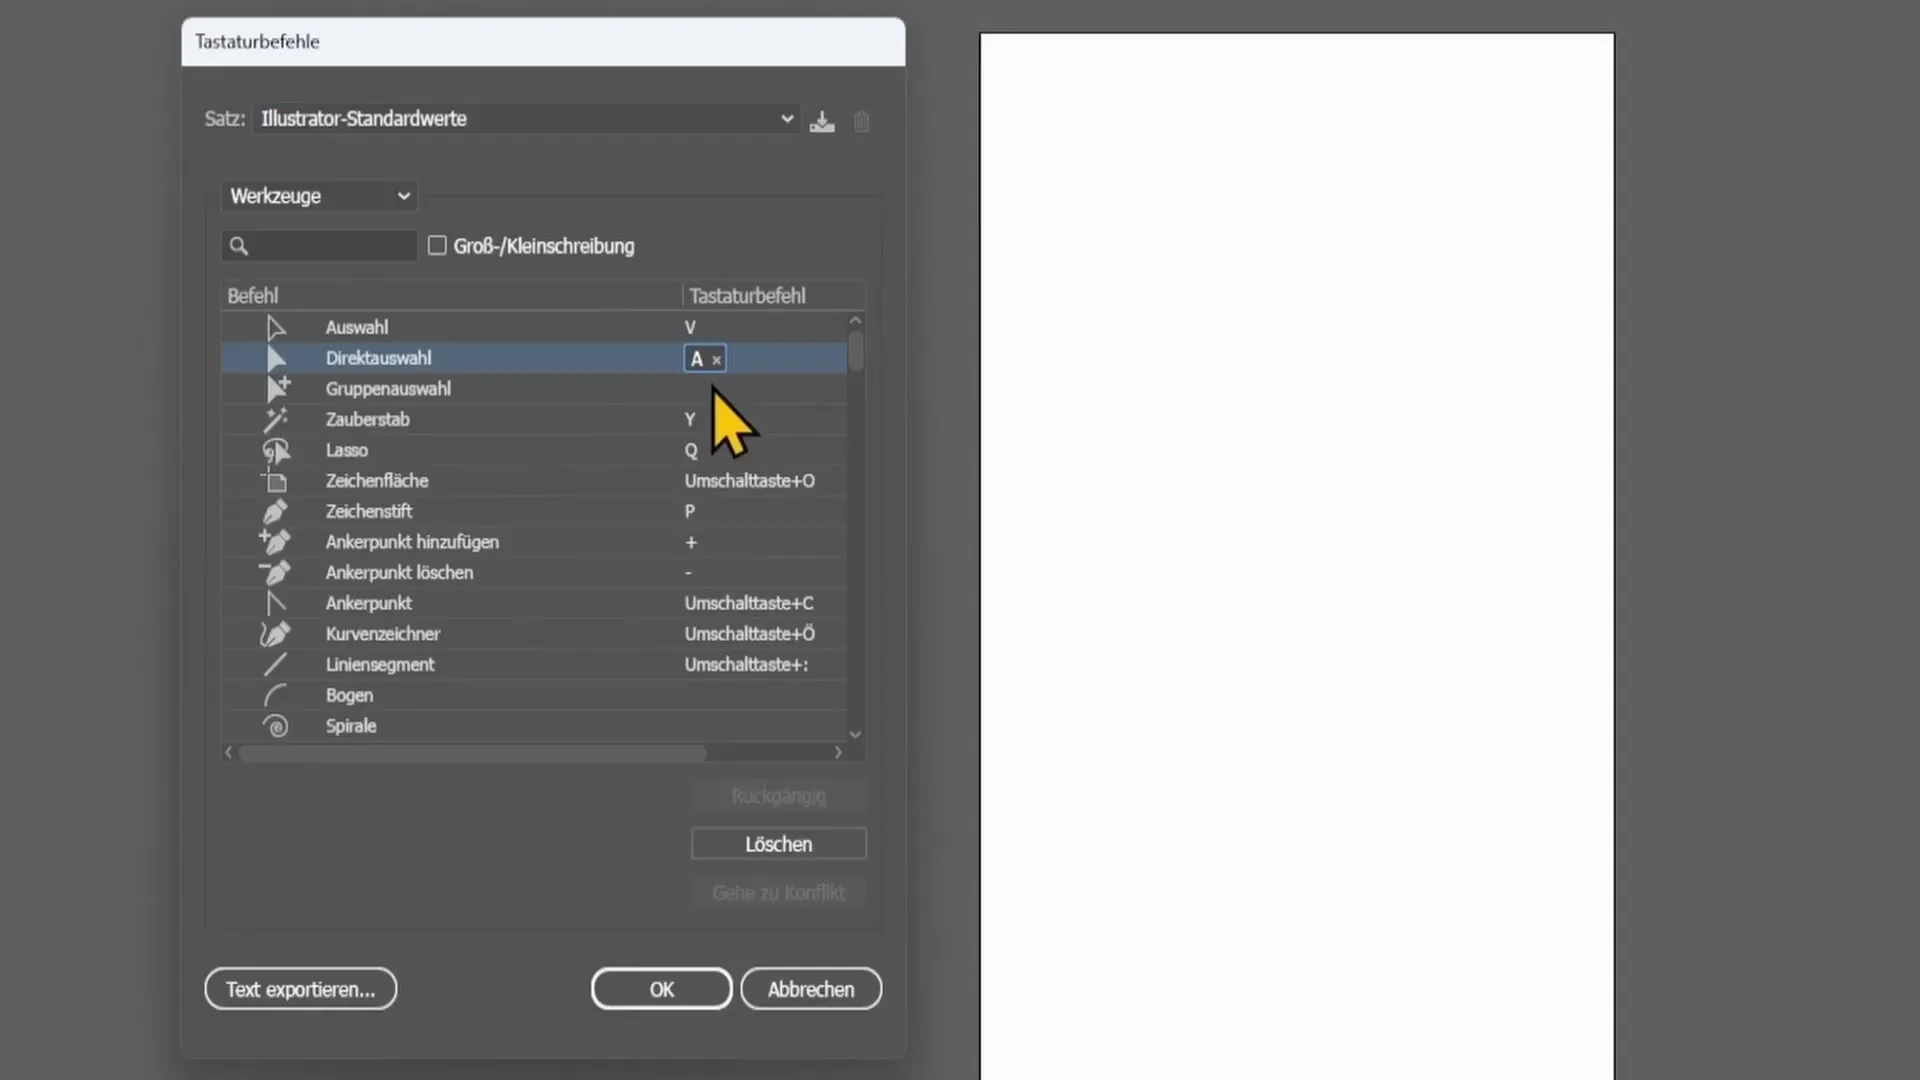Click the Zeichenfläche artboard icon
This screenshot has height=1080, width=1920.
point(275,481)
